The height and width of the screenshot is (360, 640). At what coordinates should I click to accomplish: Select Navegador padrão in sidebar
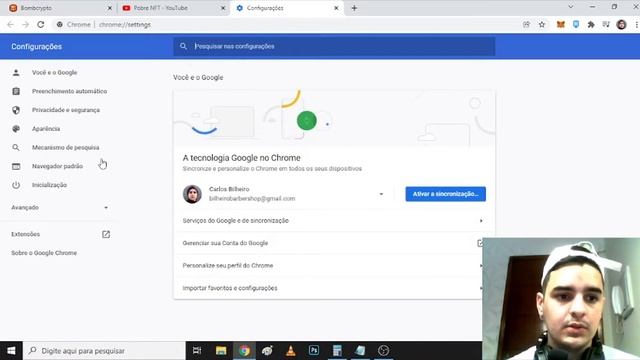click(x=57, y=167)
